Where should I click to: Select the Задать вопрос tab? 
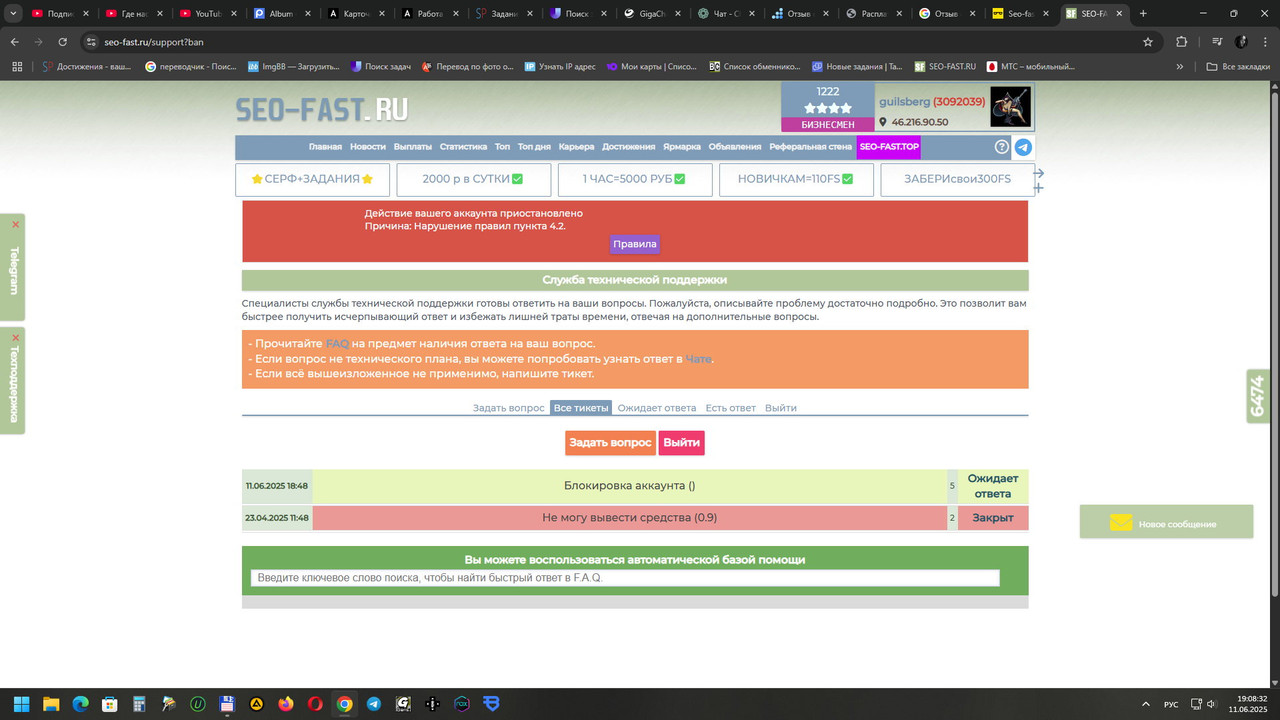point(509,408)
